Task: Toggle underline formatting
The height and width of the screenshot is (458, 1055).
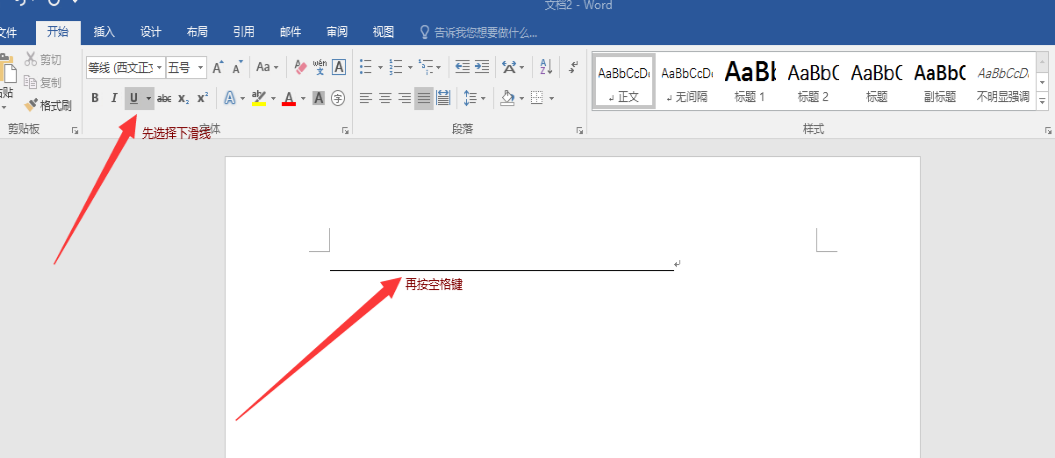Action: 134,99
